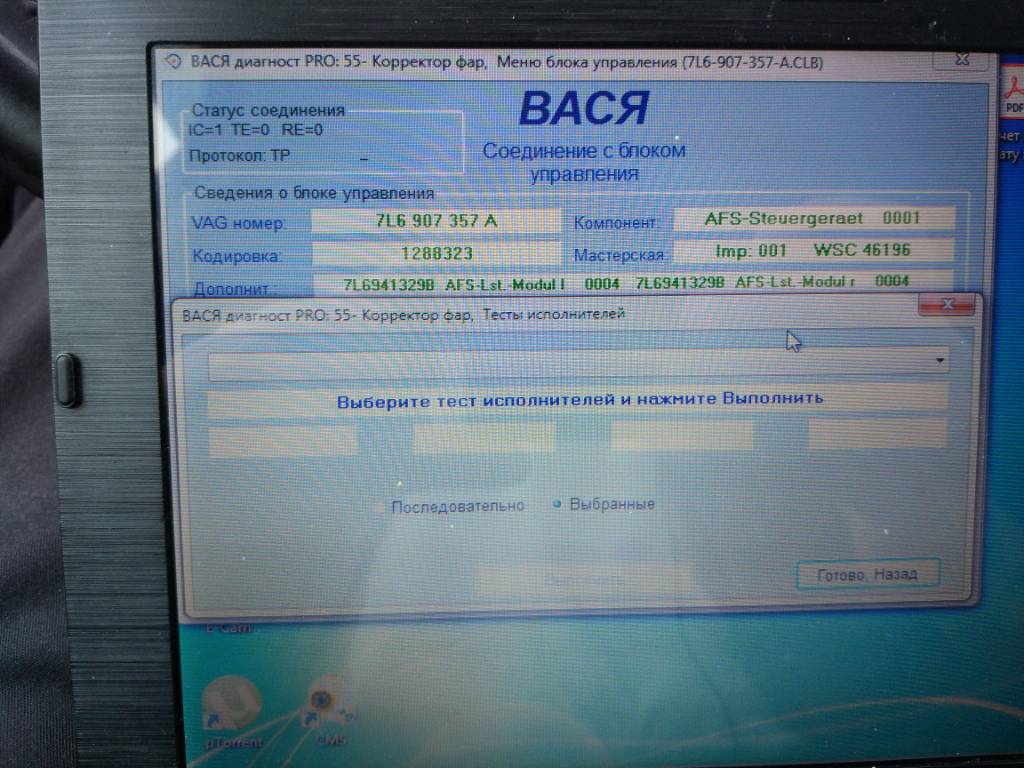Viewport: 1024px width, 768px height.
Task: Click the third empty measurement field in dialog
Action: [682, 436]
